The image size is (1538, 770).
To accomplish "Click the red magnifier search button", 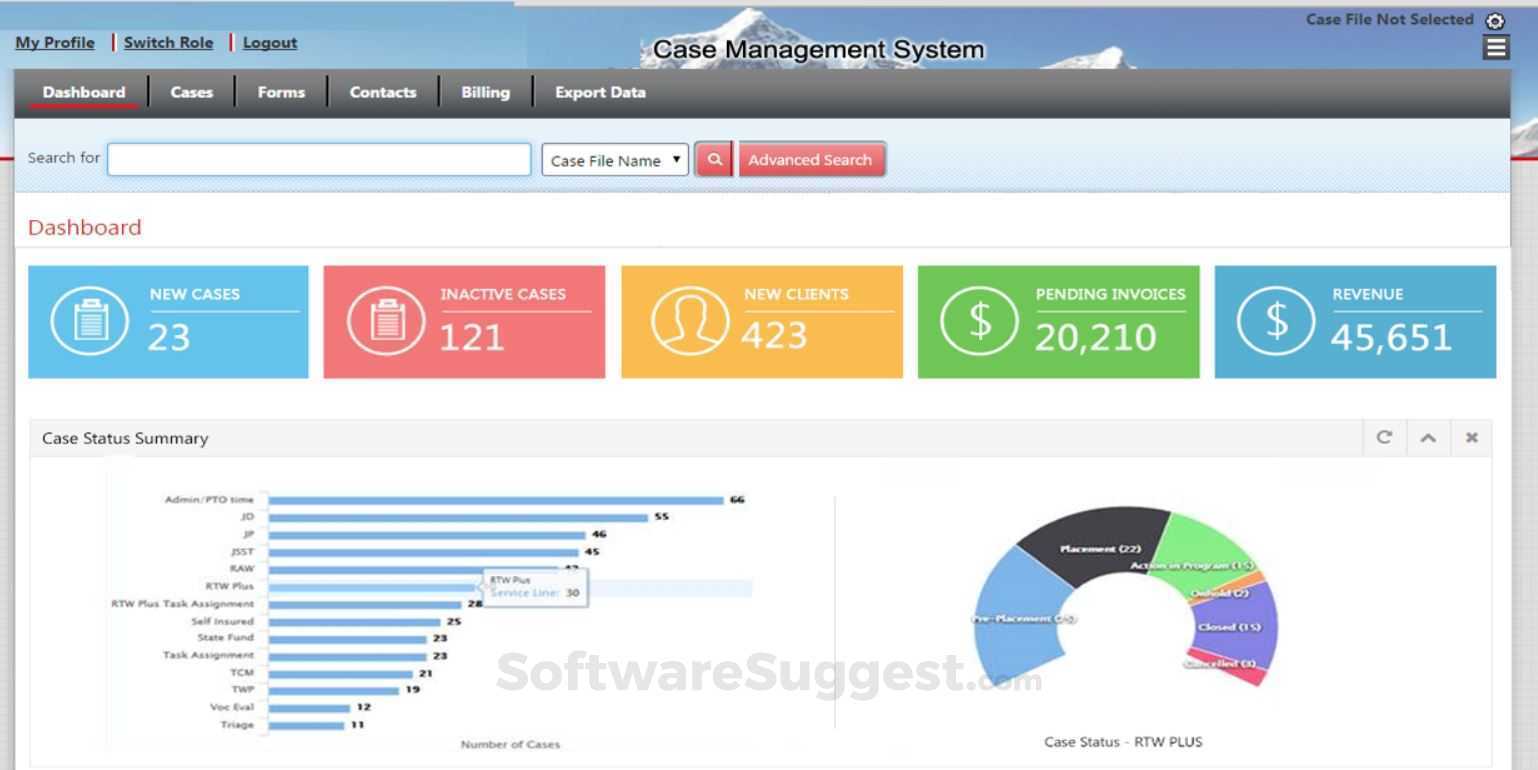I will [714, 160].
